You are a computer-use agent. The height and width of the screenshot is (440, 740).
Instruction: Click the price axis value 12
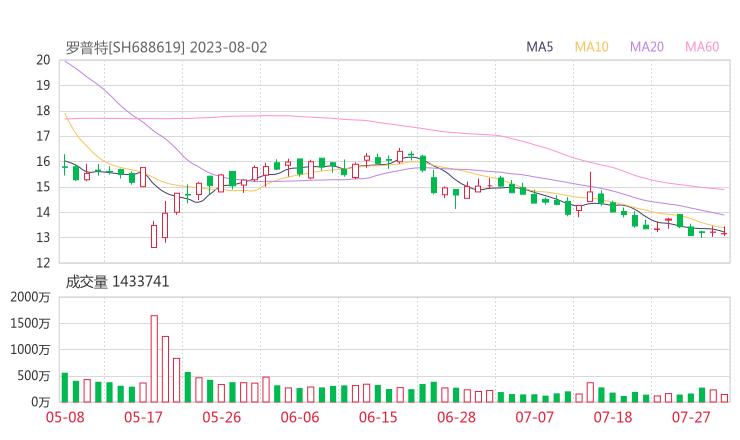point(43,263)
